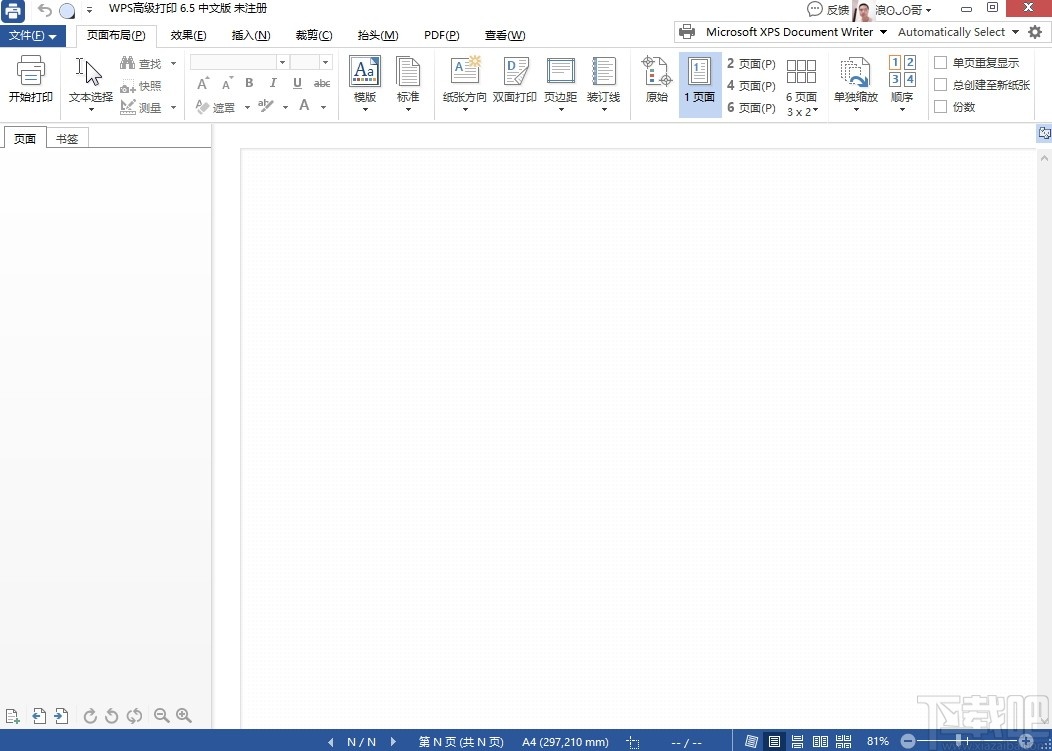Open printer settings gear icon
The image size is (1052, 751).
tap(1035, 32)
